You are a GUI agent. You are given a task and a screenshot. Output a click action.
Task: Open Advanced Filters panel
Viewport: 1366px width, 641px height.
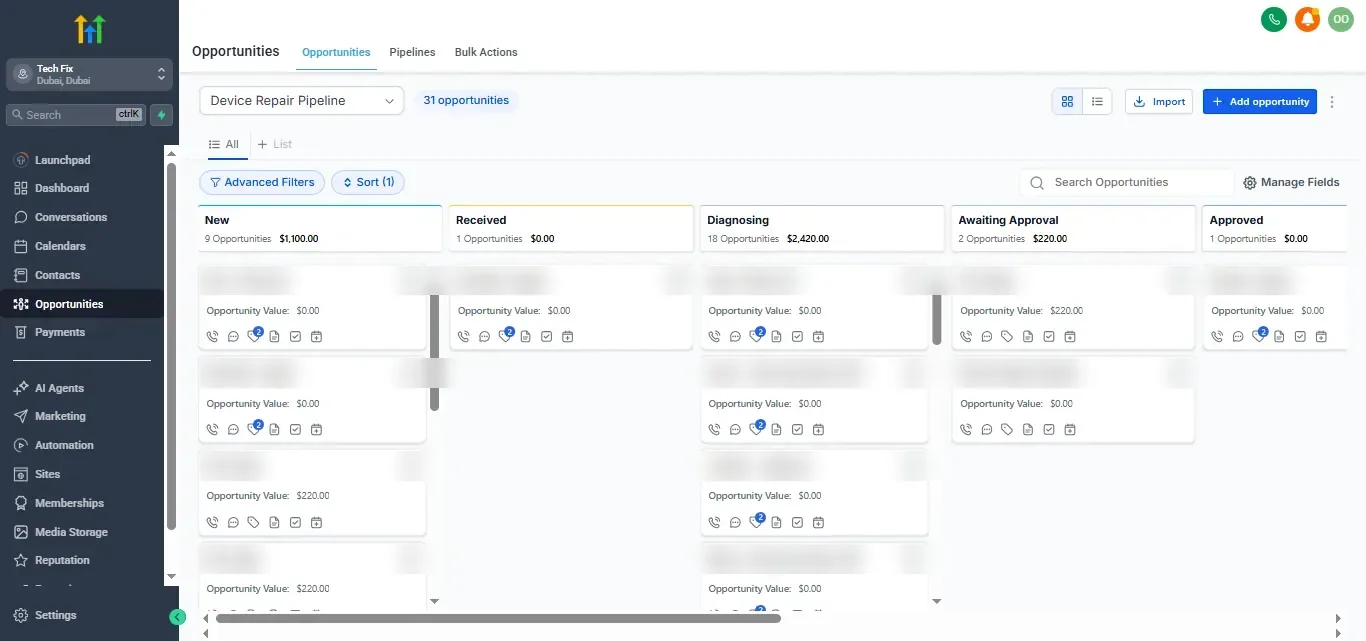coord(262,182)
